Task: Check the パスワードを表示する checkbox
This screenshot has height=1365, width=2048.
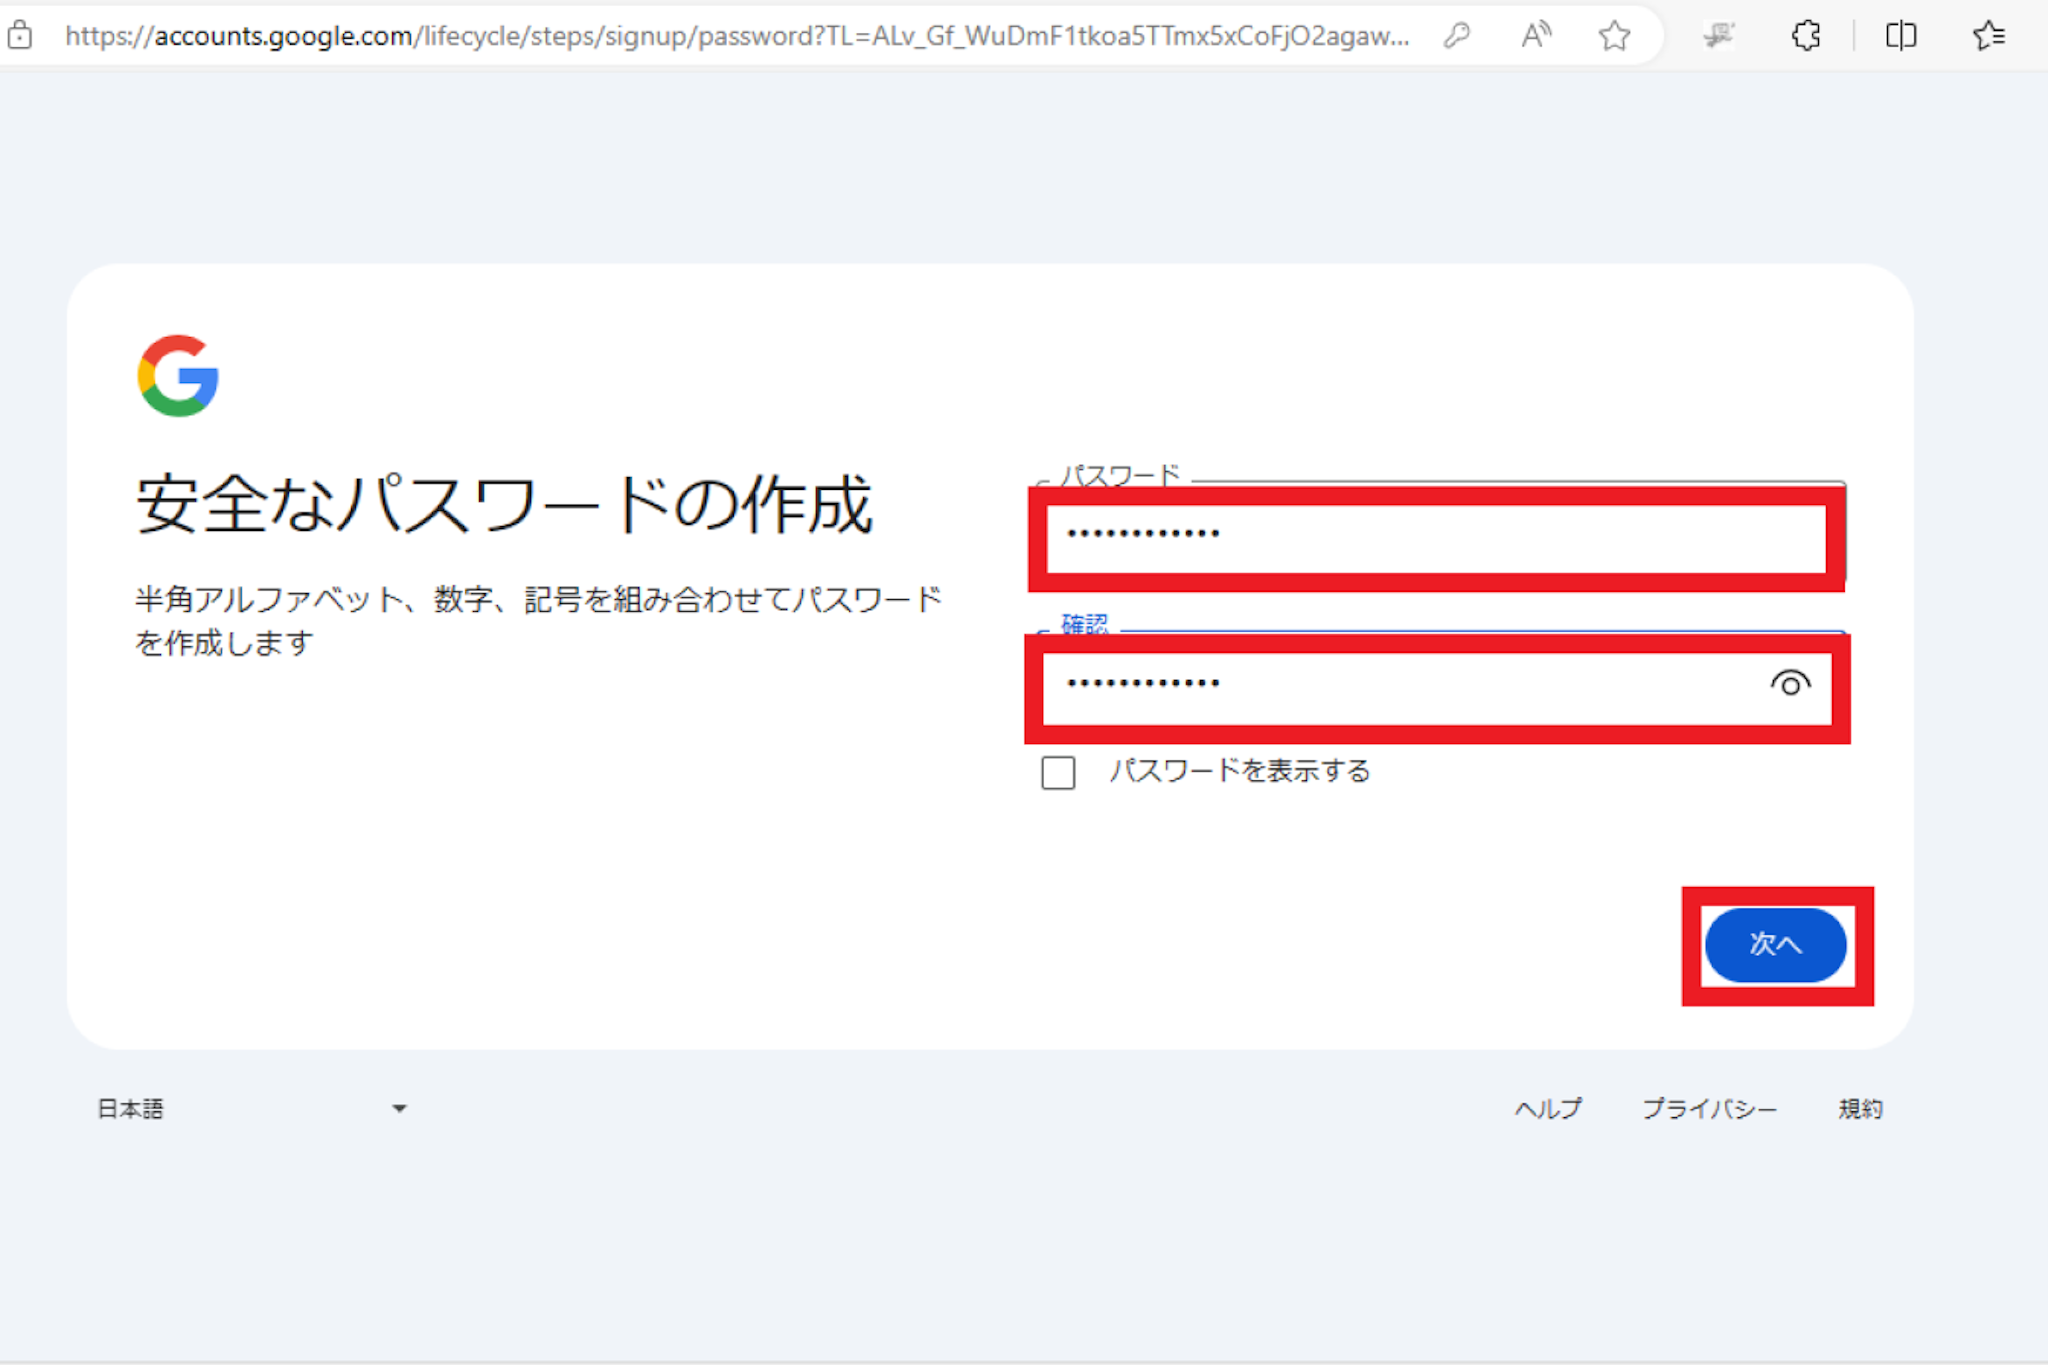Action: click(1058, 772)
